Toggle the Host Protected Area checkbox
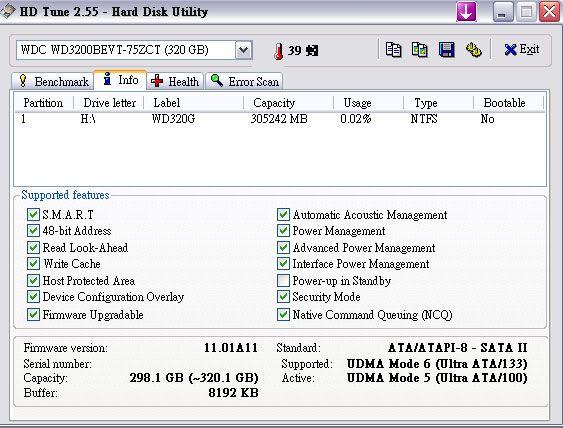Screen dimensions: 563x428 33,280
